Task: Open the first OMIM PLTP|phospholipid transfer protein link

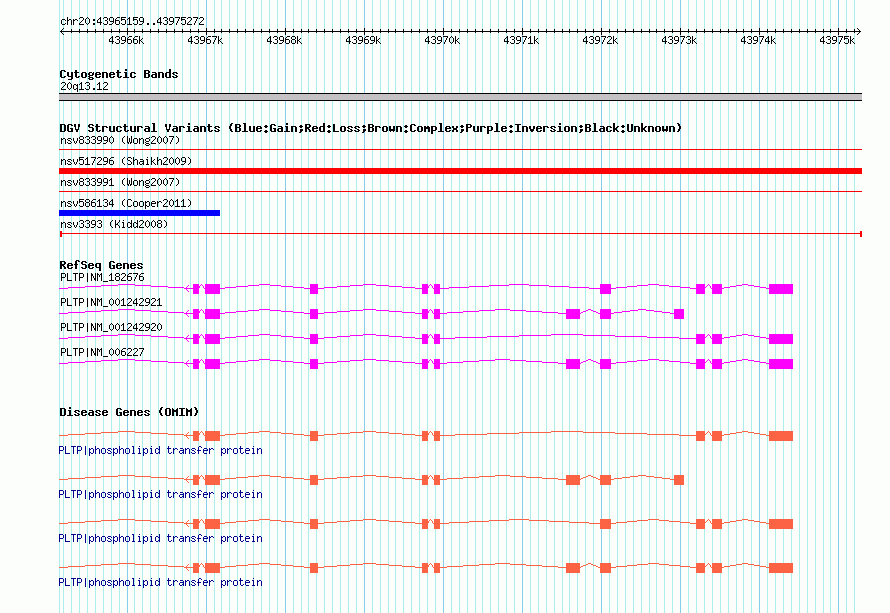Action: tap(161, 451)
